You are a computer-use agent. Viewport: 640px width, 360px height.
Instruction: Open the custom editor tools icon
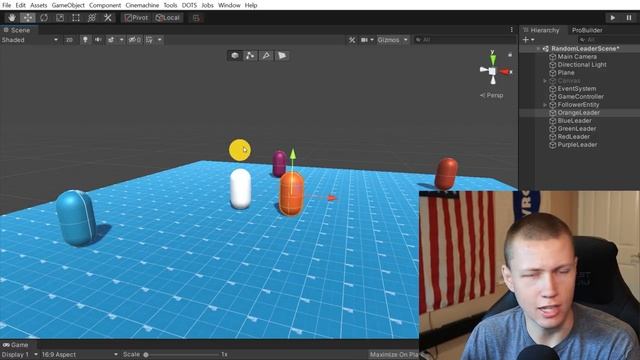click(108, 18)
